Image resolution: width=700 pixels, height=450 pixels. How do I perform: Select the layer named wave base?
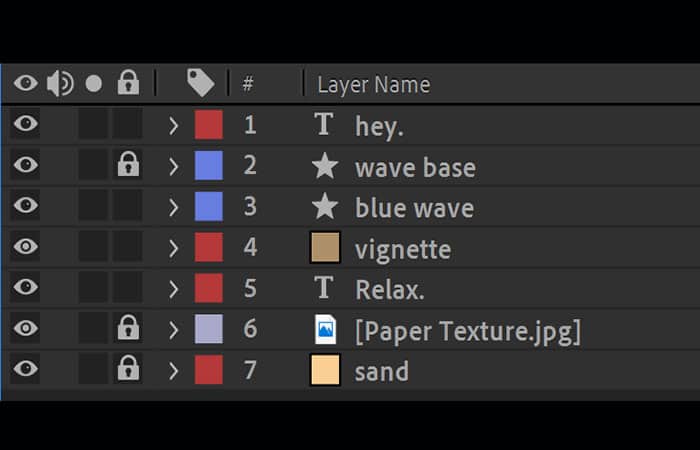415,168
